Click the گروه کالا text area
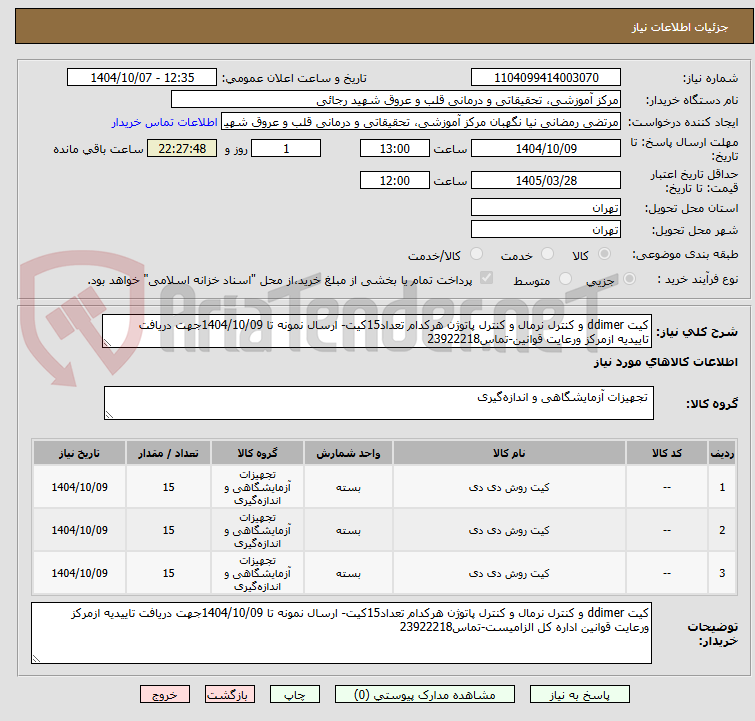The width and height of the screenshot is (755, 721). click(378, 403)
